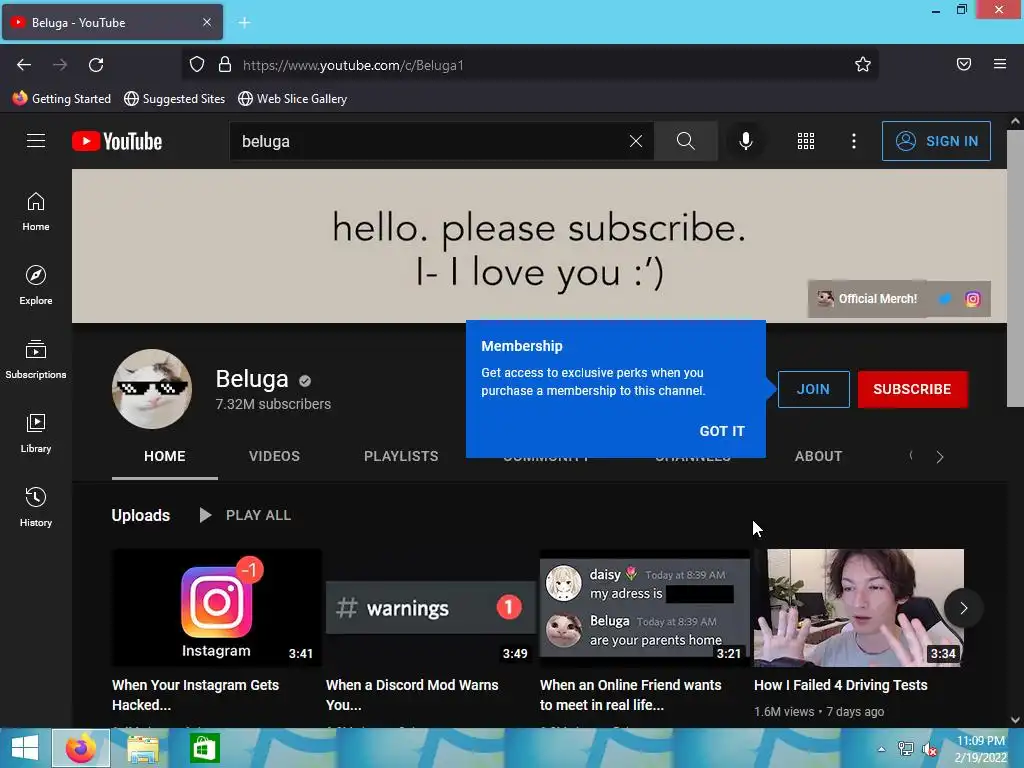Click the SIGN IN button
1024x768 pixels.
click(x=936, y=141)
